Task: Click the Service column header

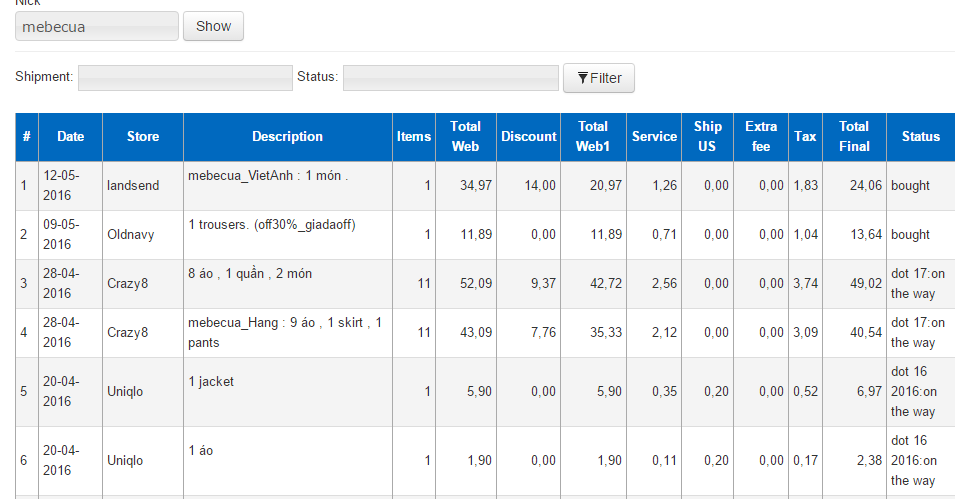Action: [654, 137]
